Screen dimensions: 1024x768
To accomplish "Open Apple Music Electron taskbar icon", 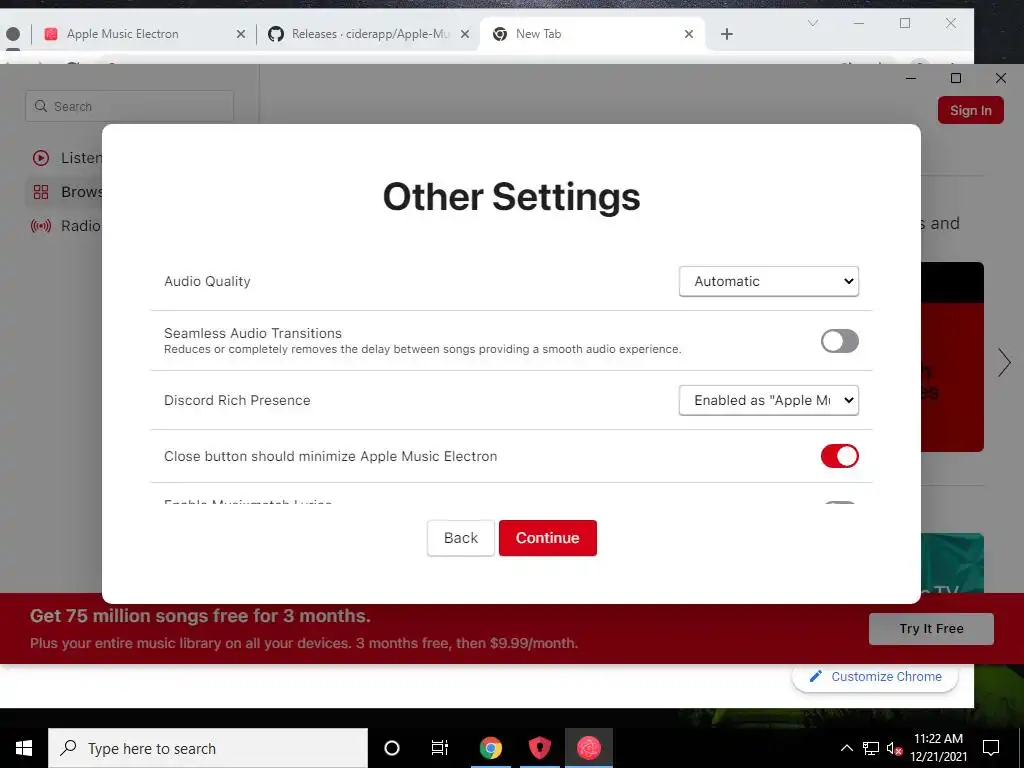I will [588, 748].
